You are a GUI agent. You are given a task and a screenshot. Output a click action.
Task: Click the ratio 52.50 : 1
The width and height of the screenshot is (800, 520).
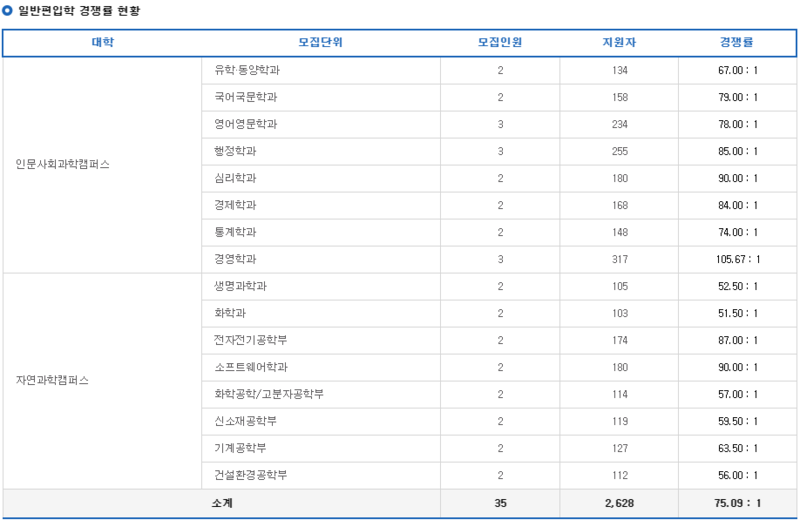click(738, 287)
